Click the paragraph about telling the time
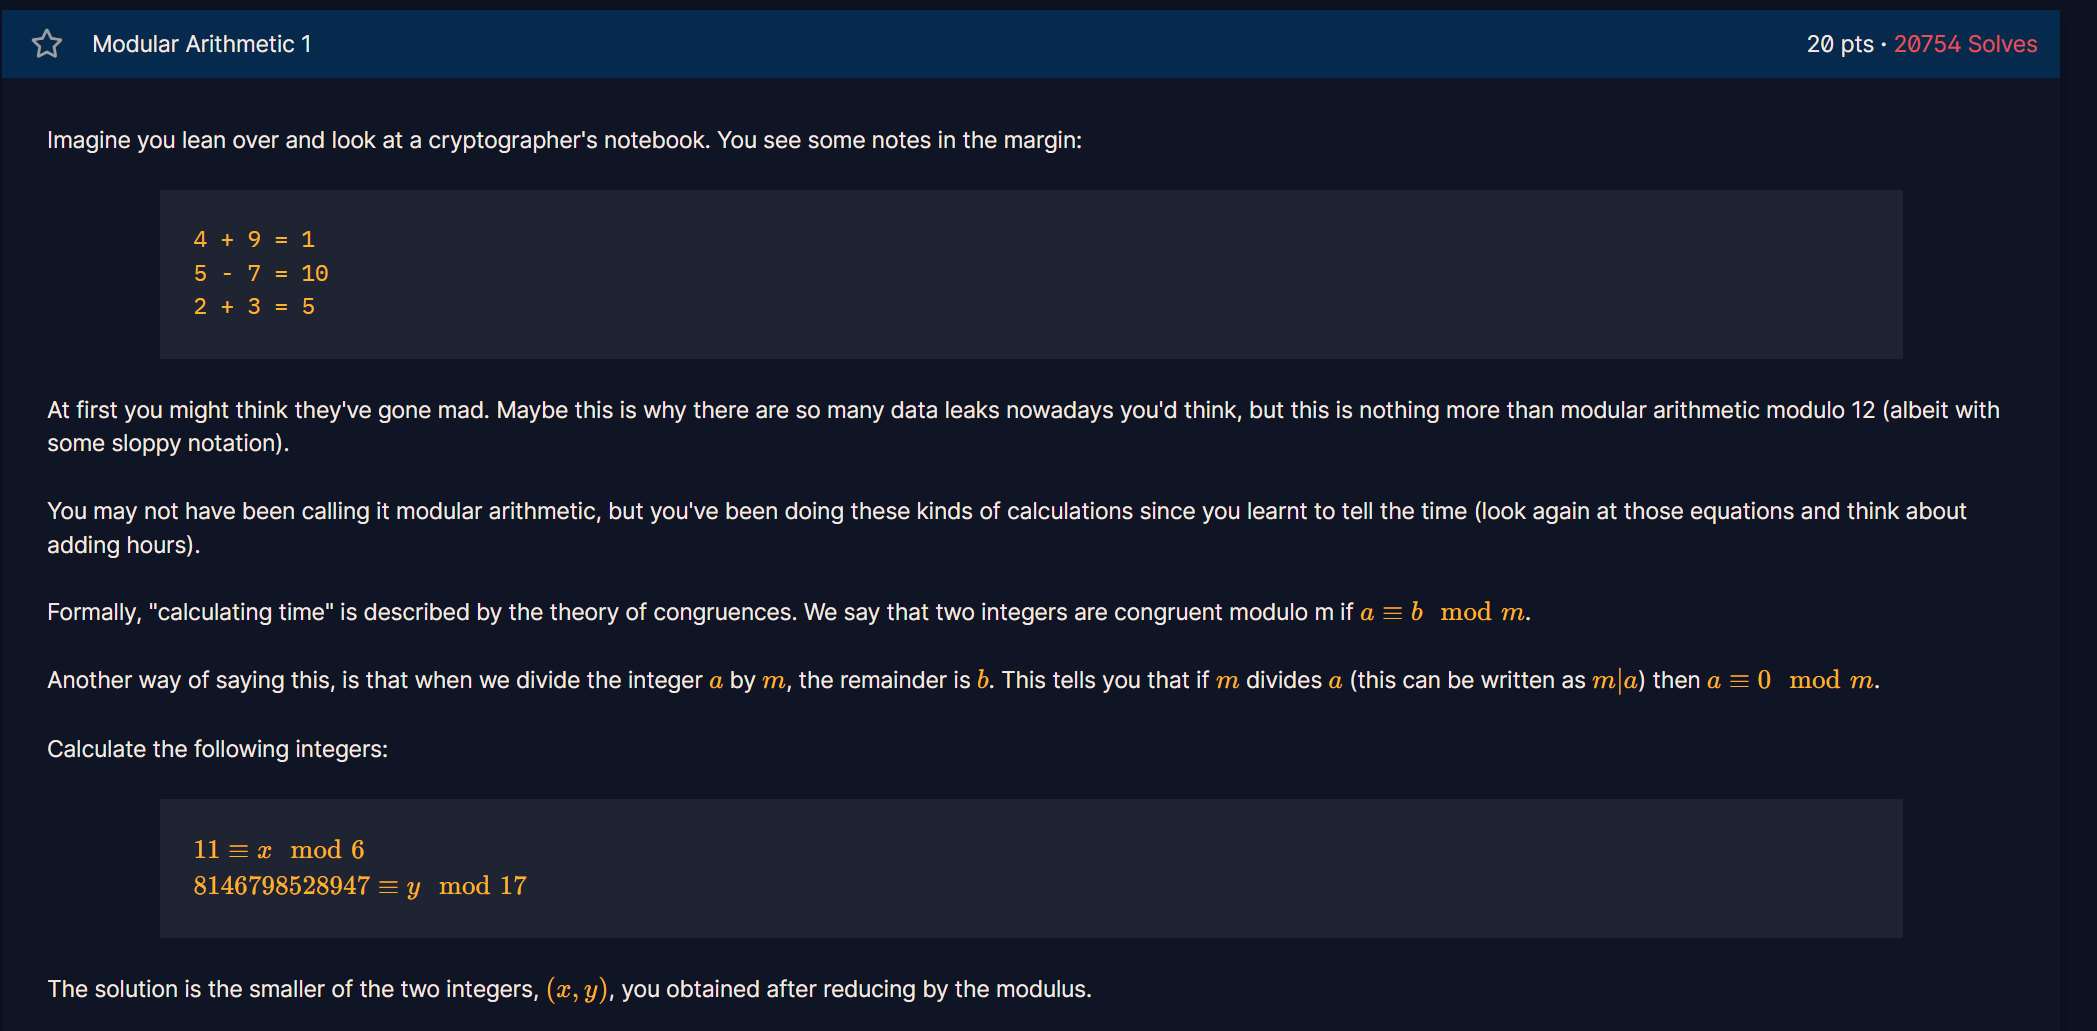 1007,528
